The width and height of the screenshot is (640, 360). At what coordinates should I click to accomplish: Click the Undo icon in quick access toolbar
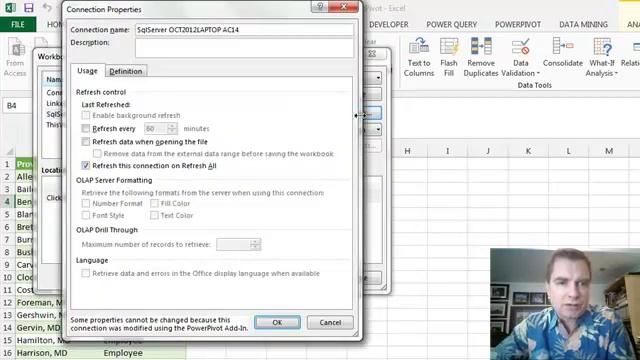[x=47, y=8]
